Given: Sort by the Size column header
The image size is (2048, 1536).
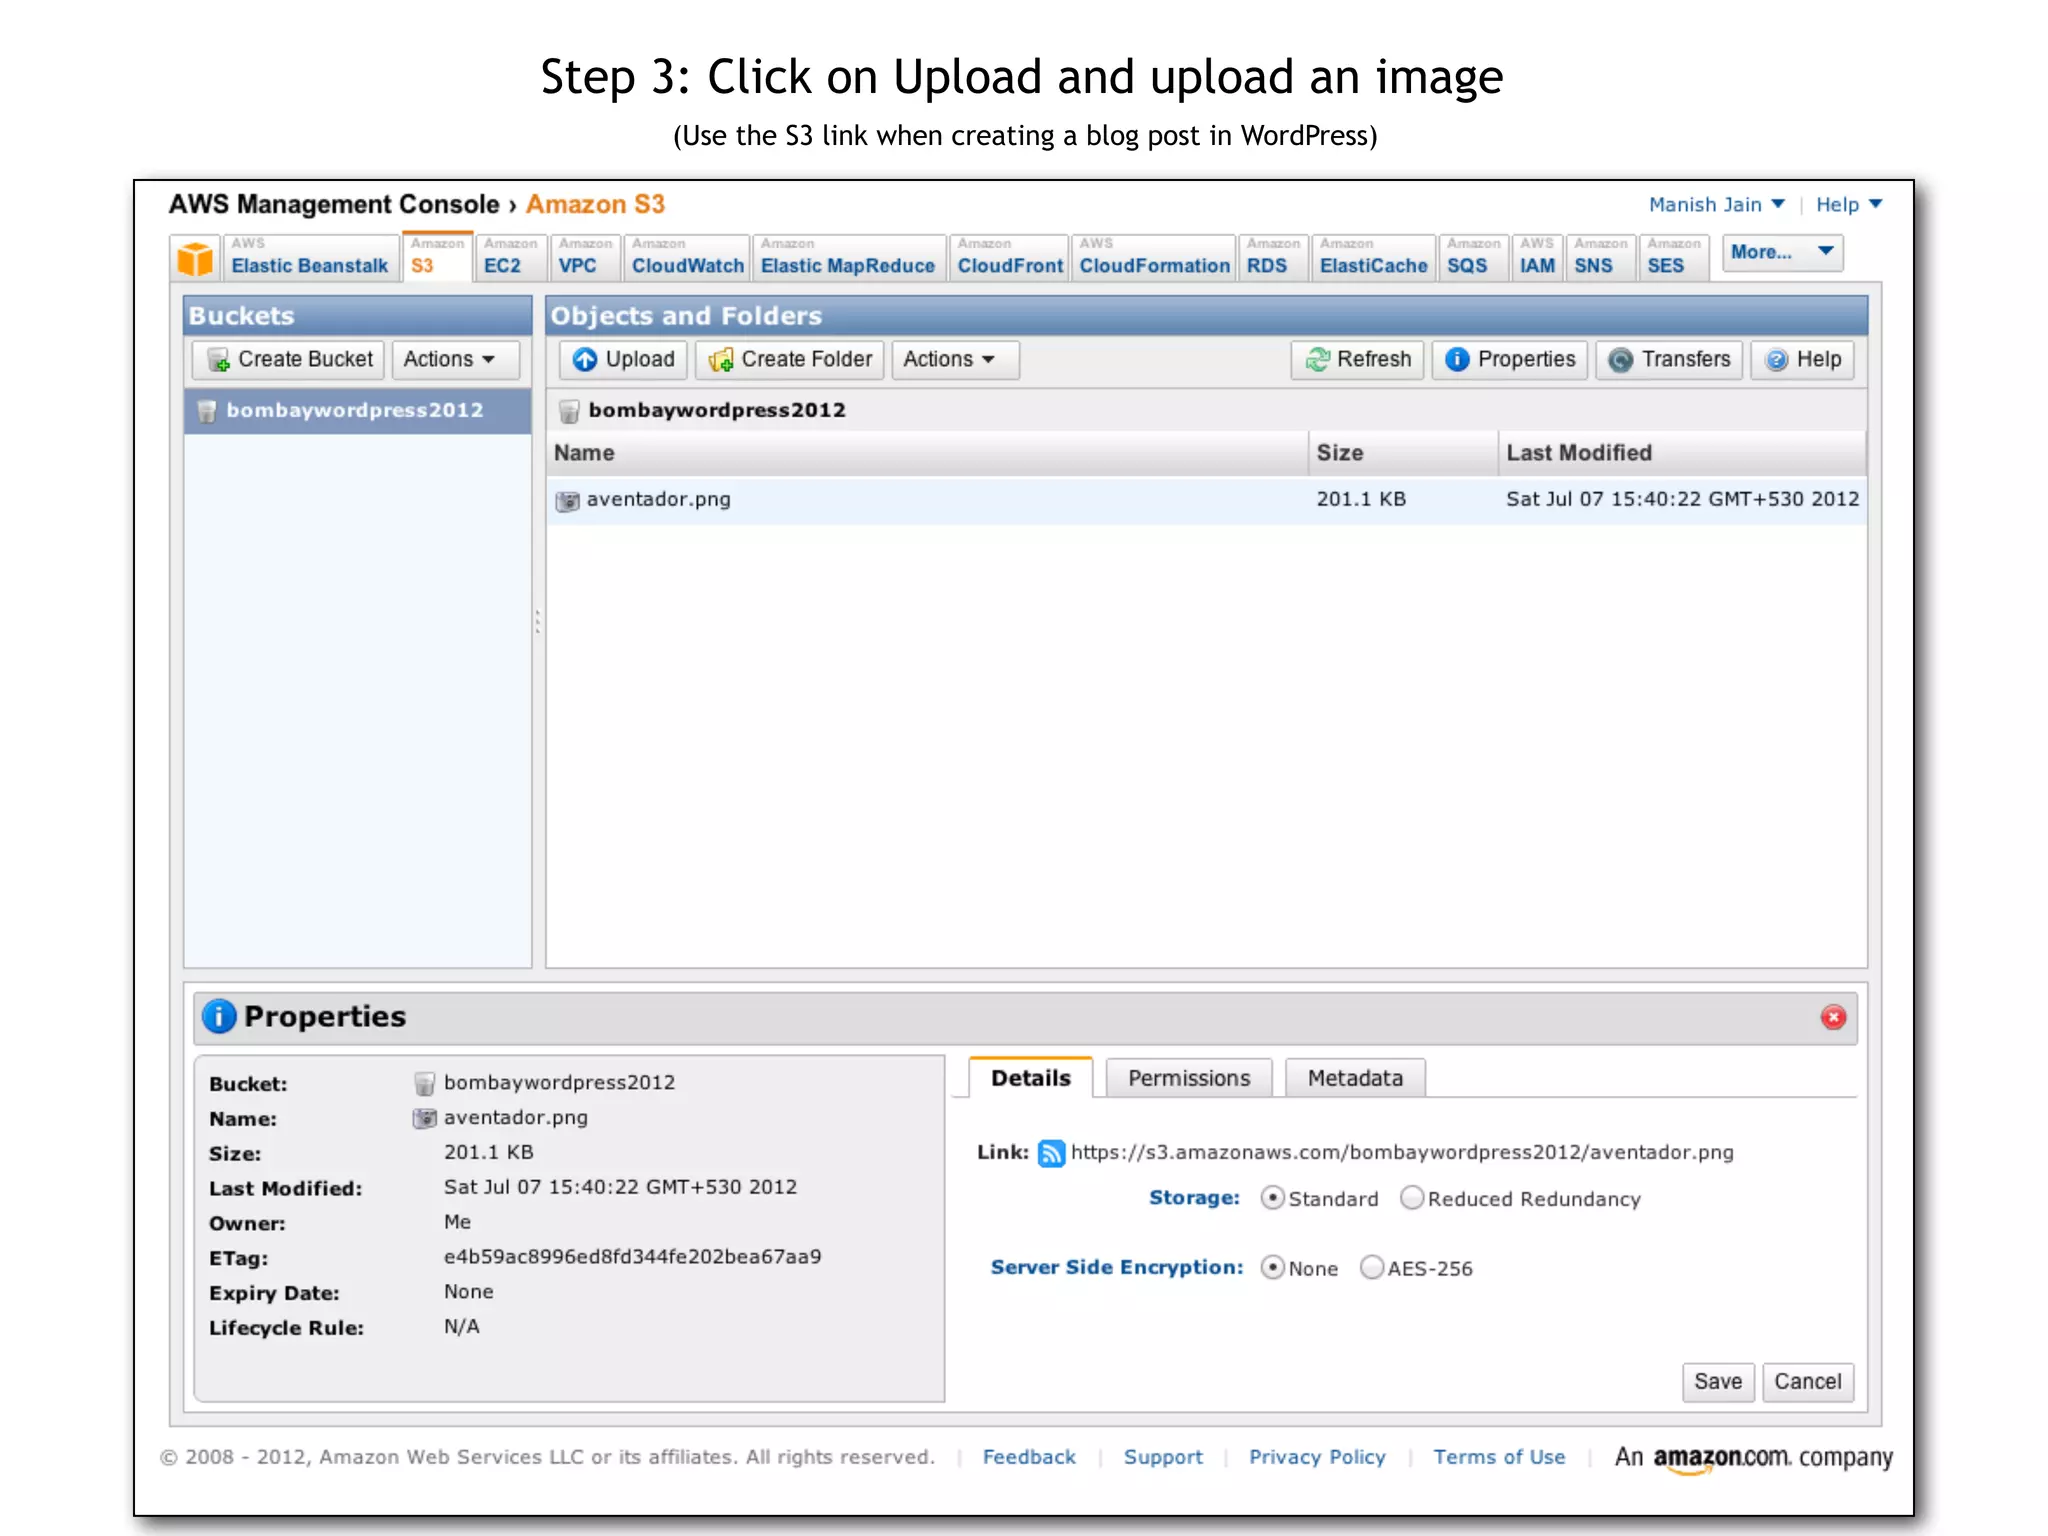Looking at the screenshot, I should point(1403,453).
